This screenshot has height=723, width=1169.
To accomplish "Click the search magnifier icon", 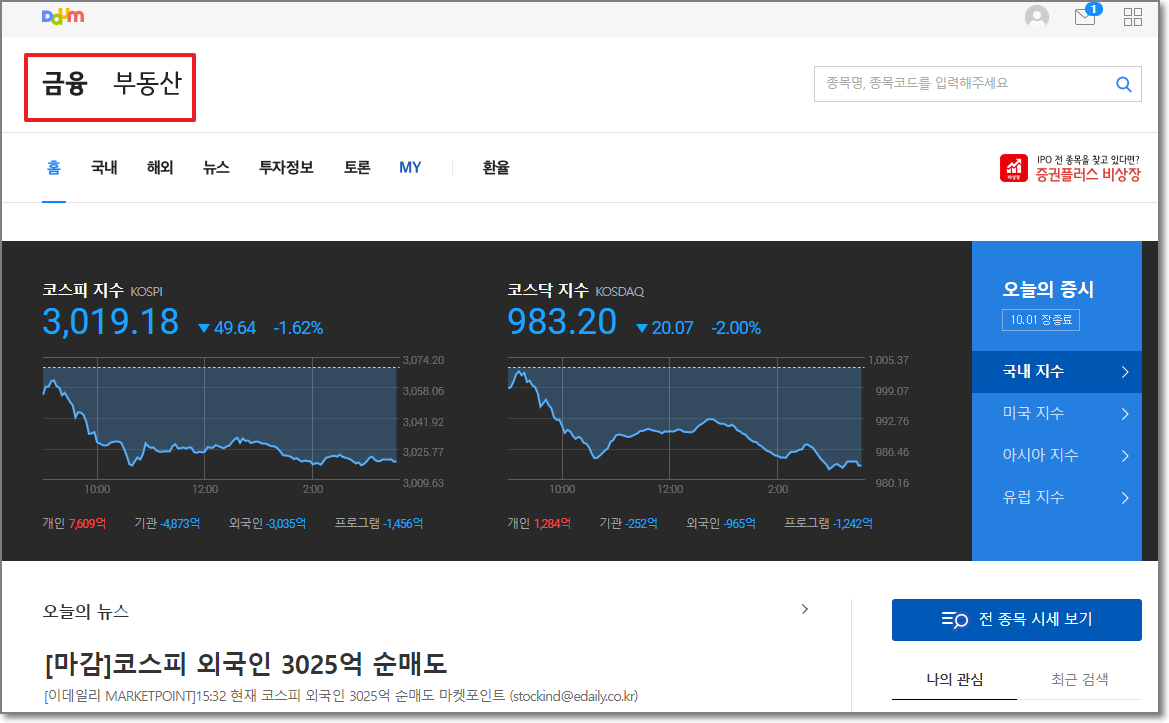I will tap(1124, 84).
